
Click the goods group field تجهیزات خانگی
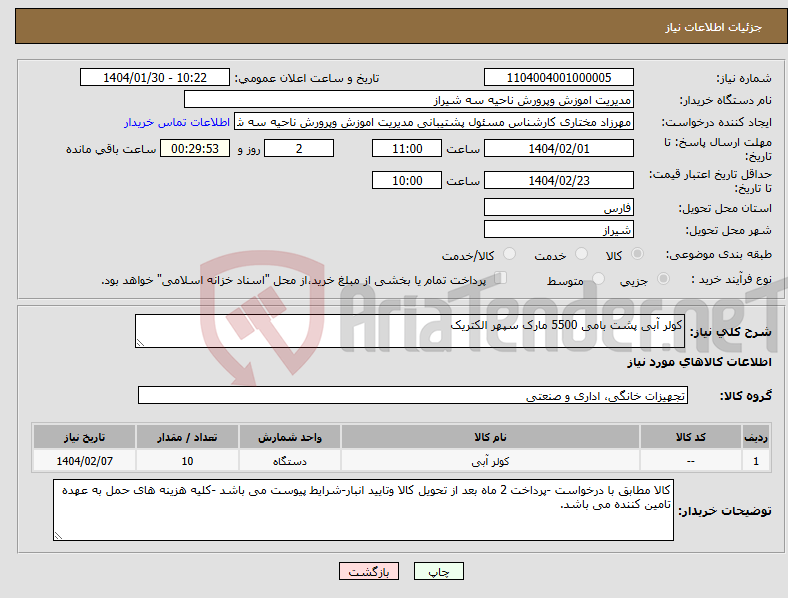[413, 395]
